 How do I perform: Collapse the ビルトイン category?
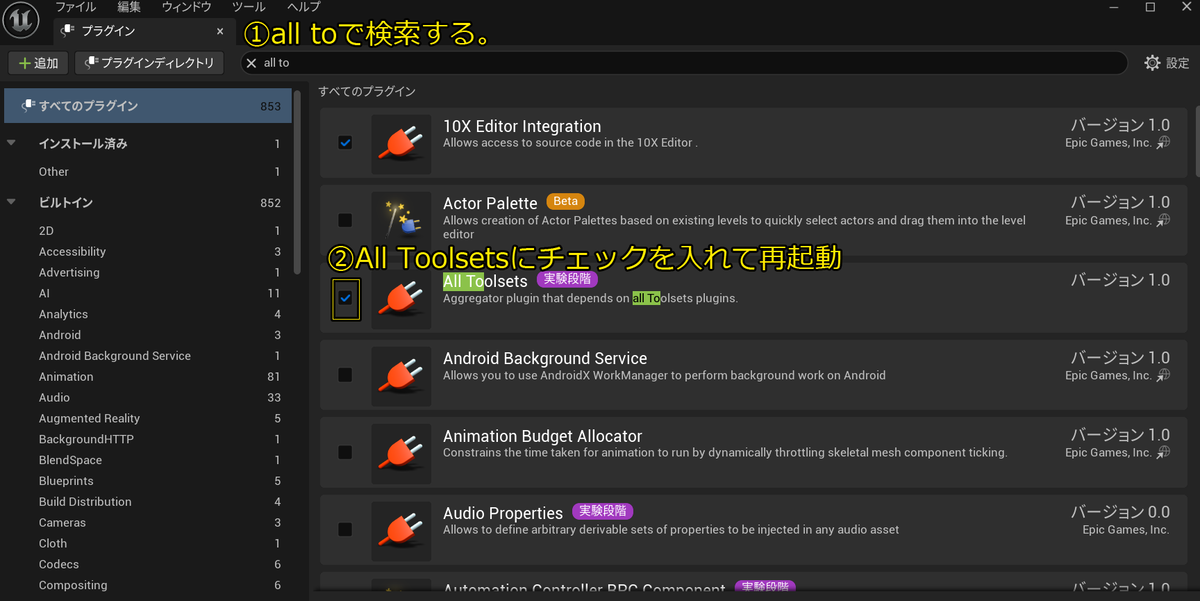(12, 202)
